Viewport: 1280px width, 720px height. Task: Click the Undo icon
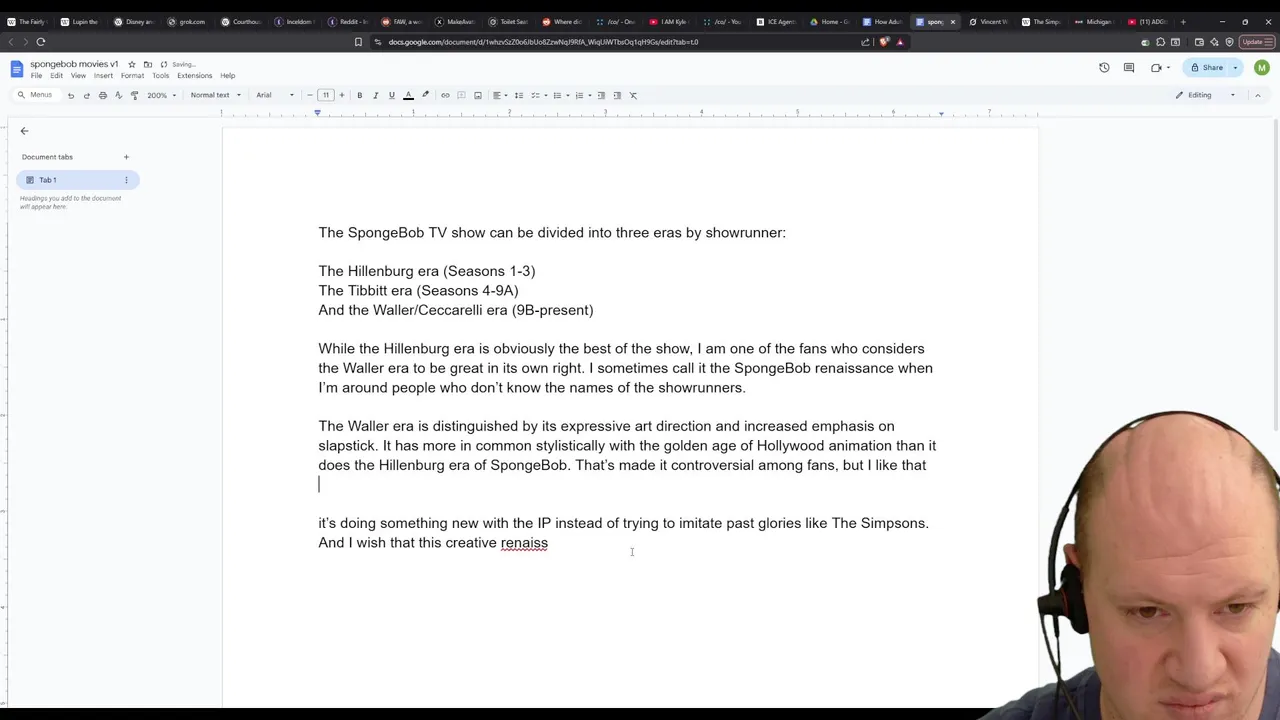(x=70, y=95)
